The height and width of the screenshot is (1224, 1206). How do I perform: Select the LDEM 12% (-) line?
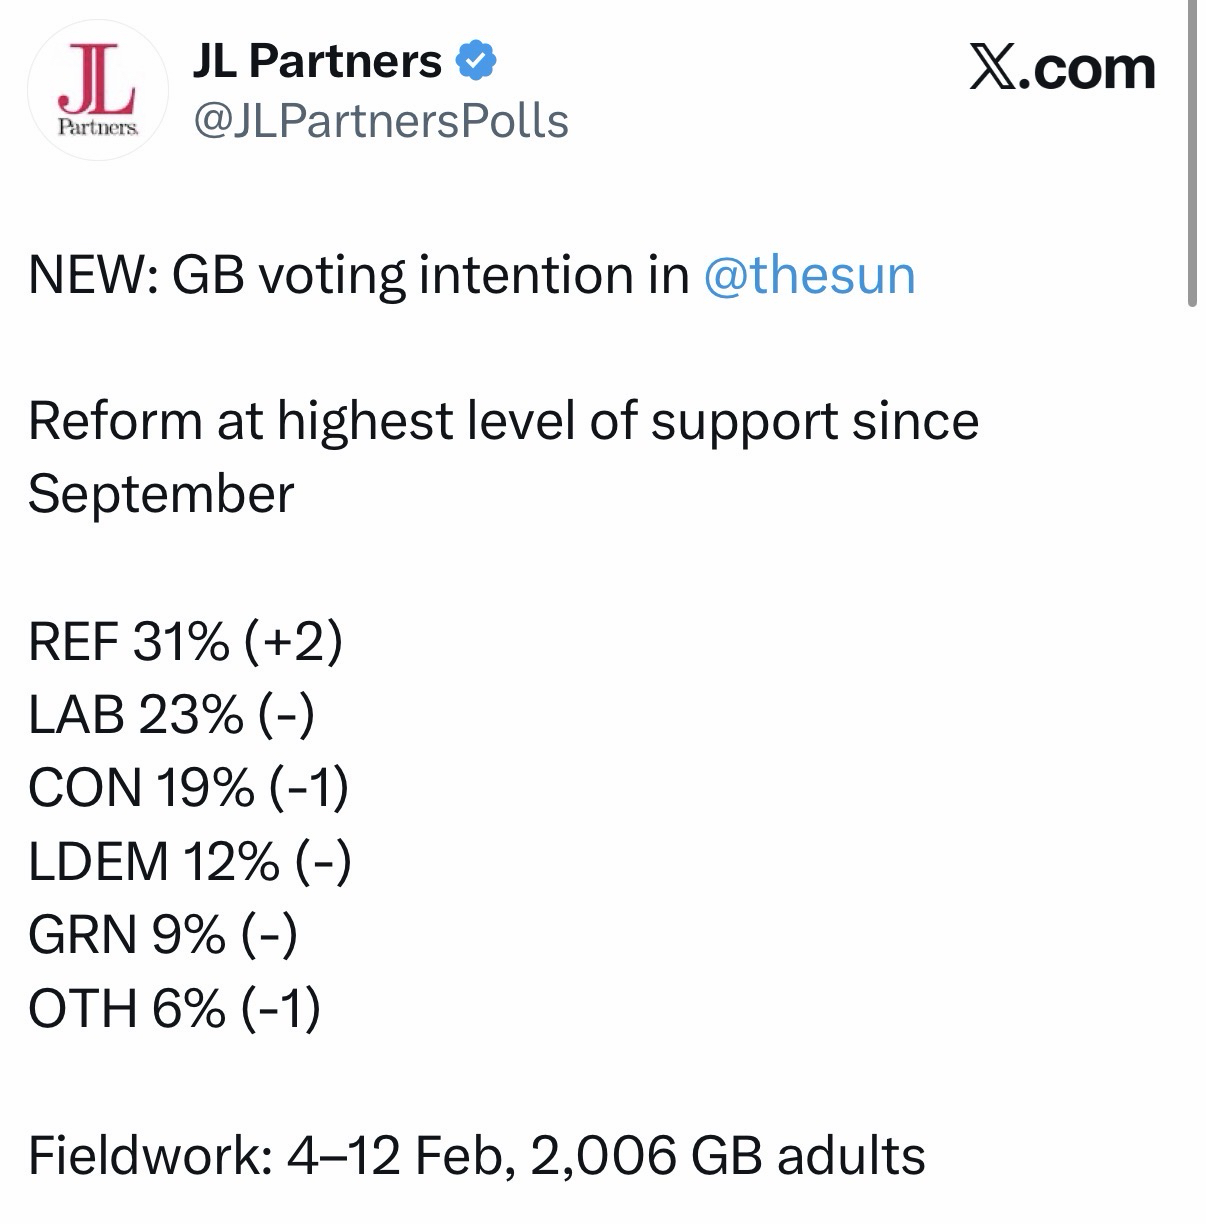pyautogui.click(x=189, y=861)
